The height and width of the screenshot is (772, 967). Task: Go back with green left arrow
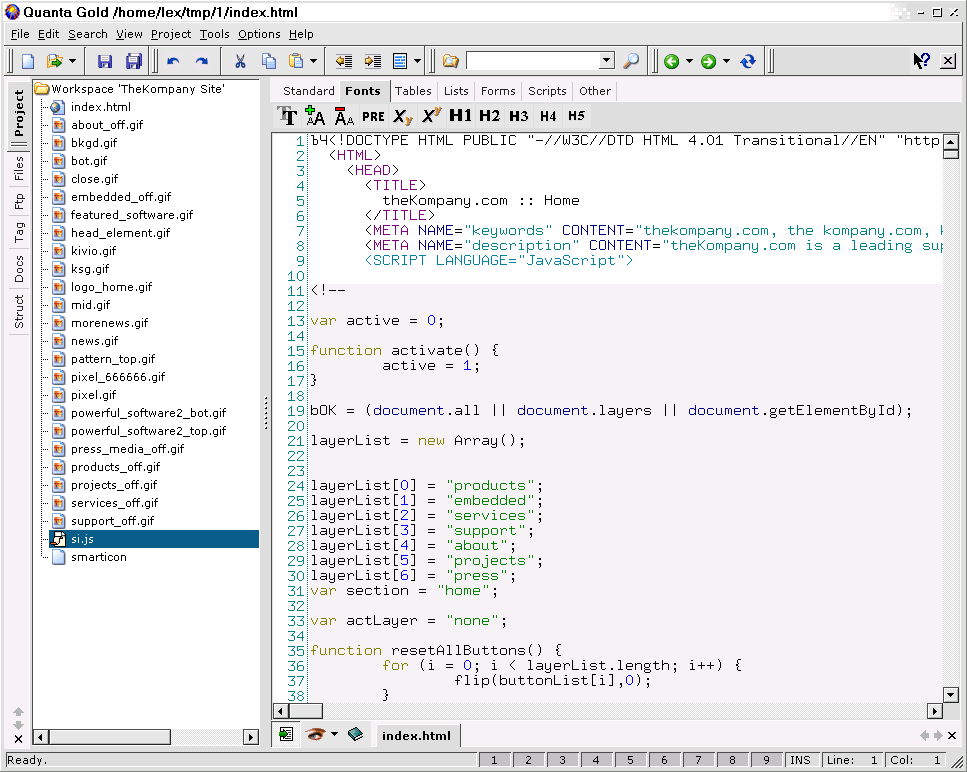[x=672, y=61]
